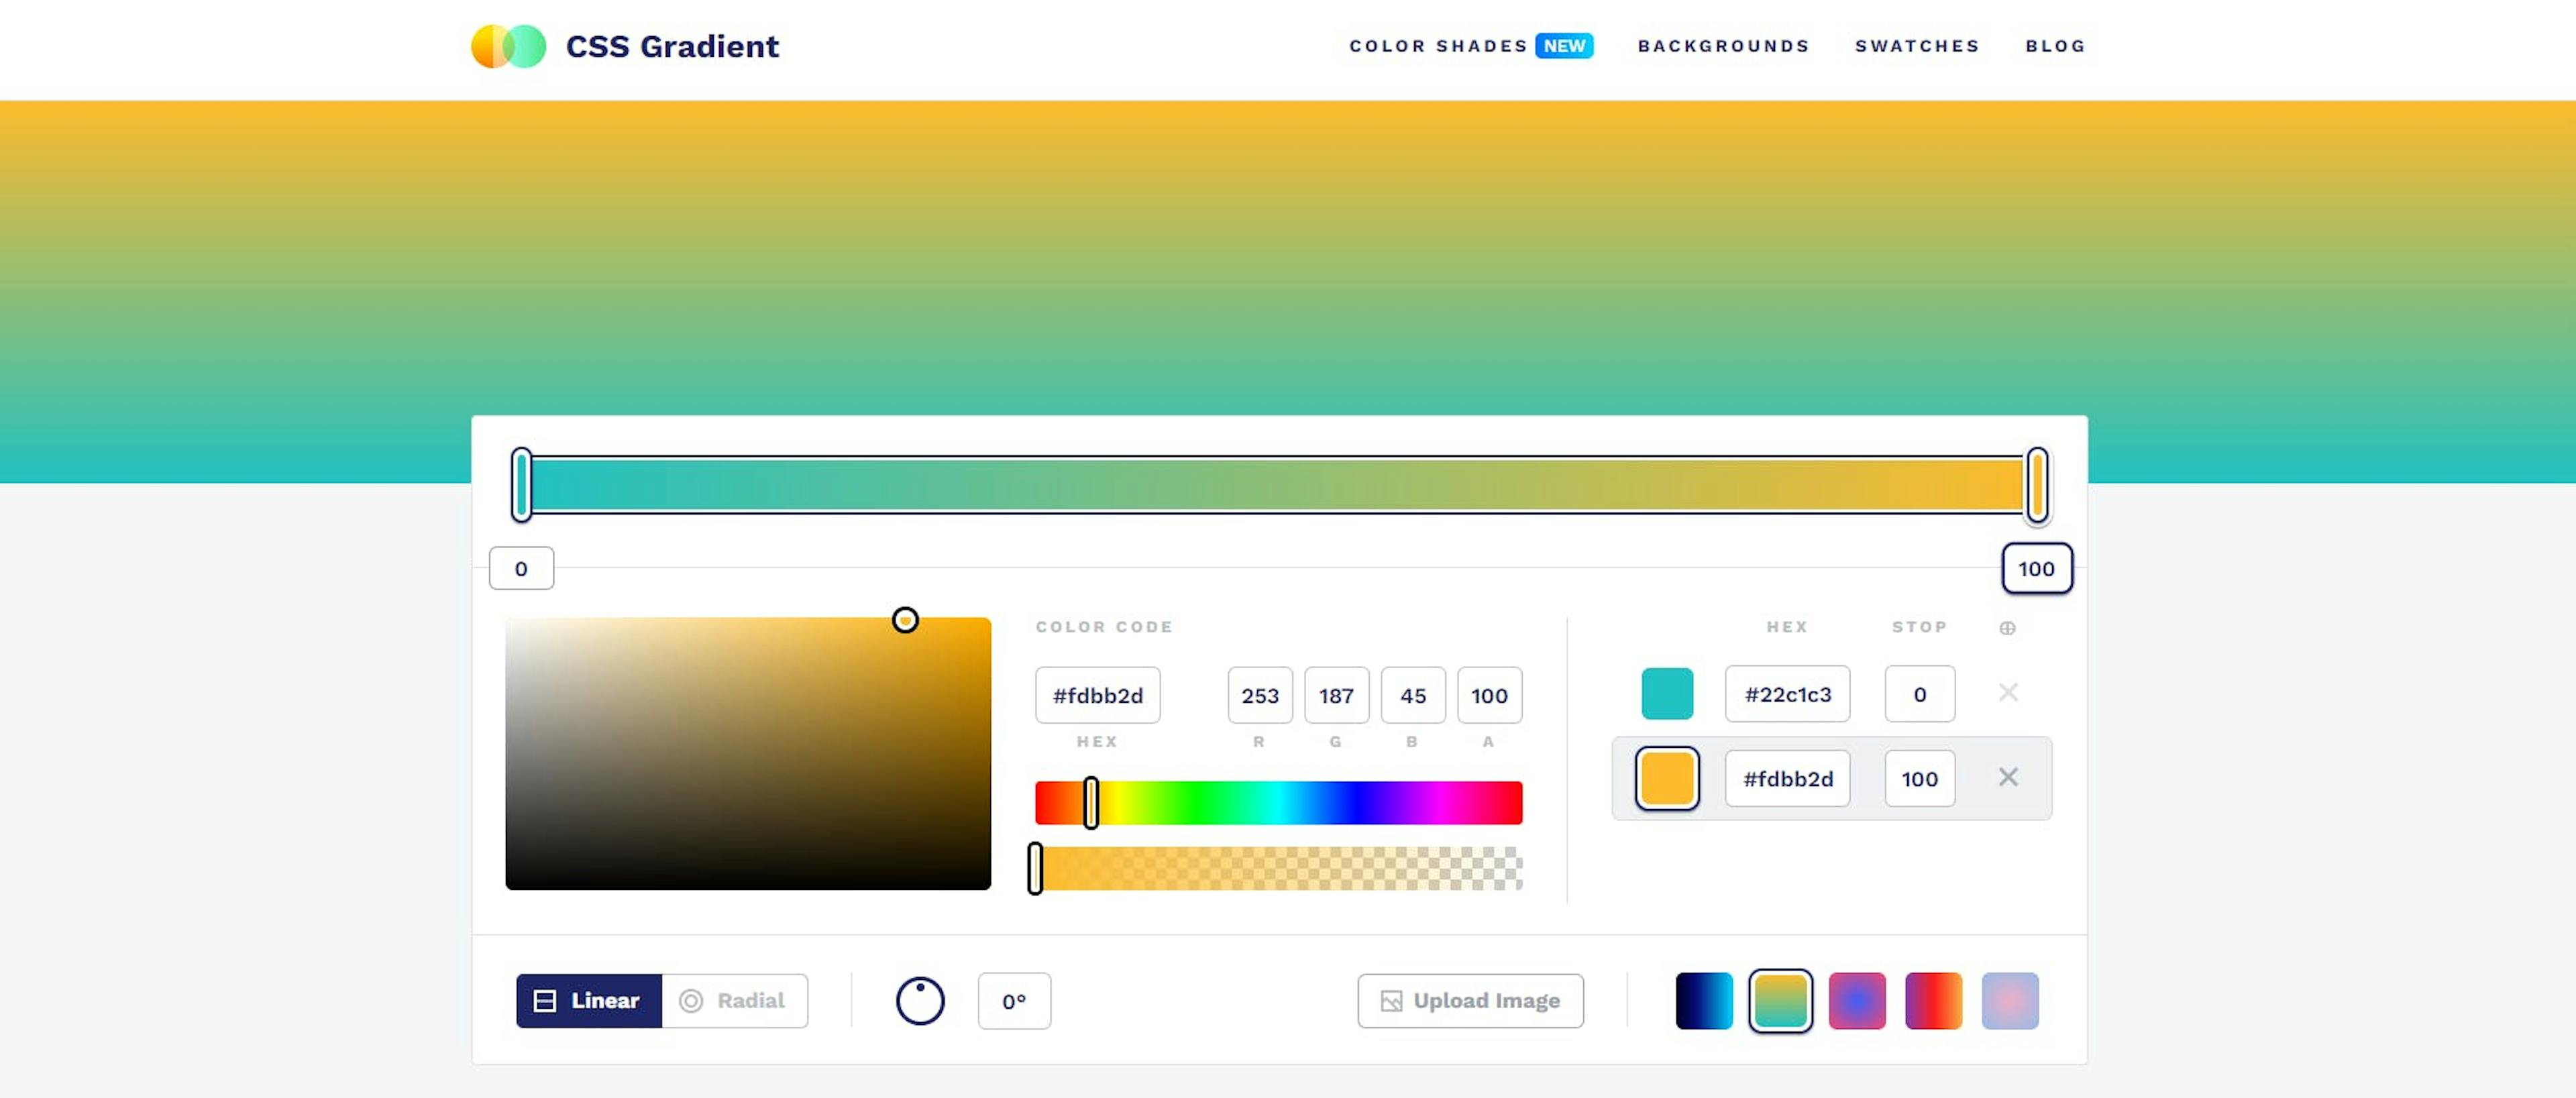Toggle the Radial gradient mode
This screenshot has width=2576, height=1098.
(735, 1001)
